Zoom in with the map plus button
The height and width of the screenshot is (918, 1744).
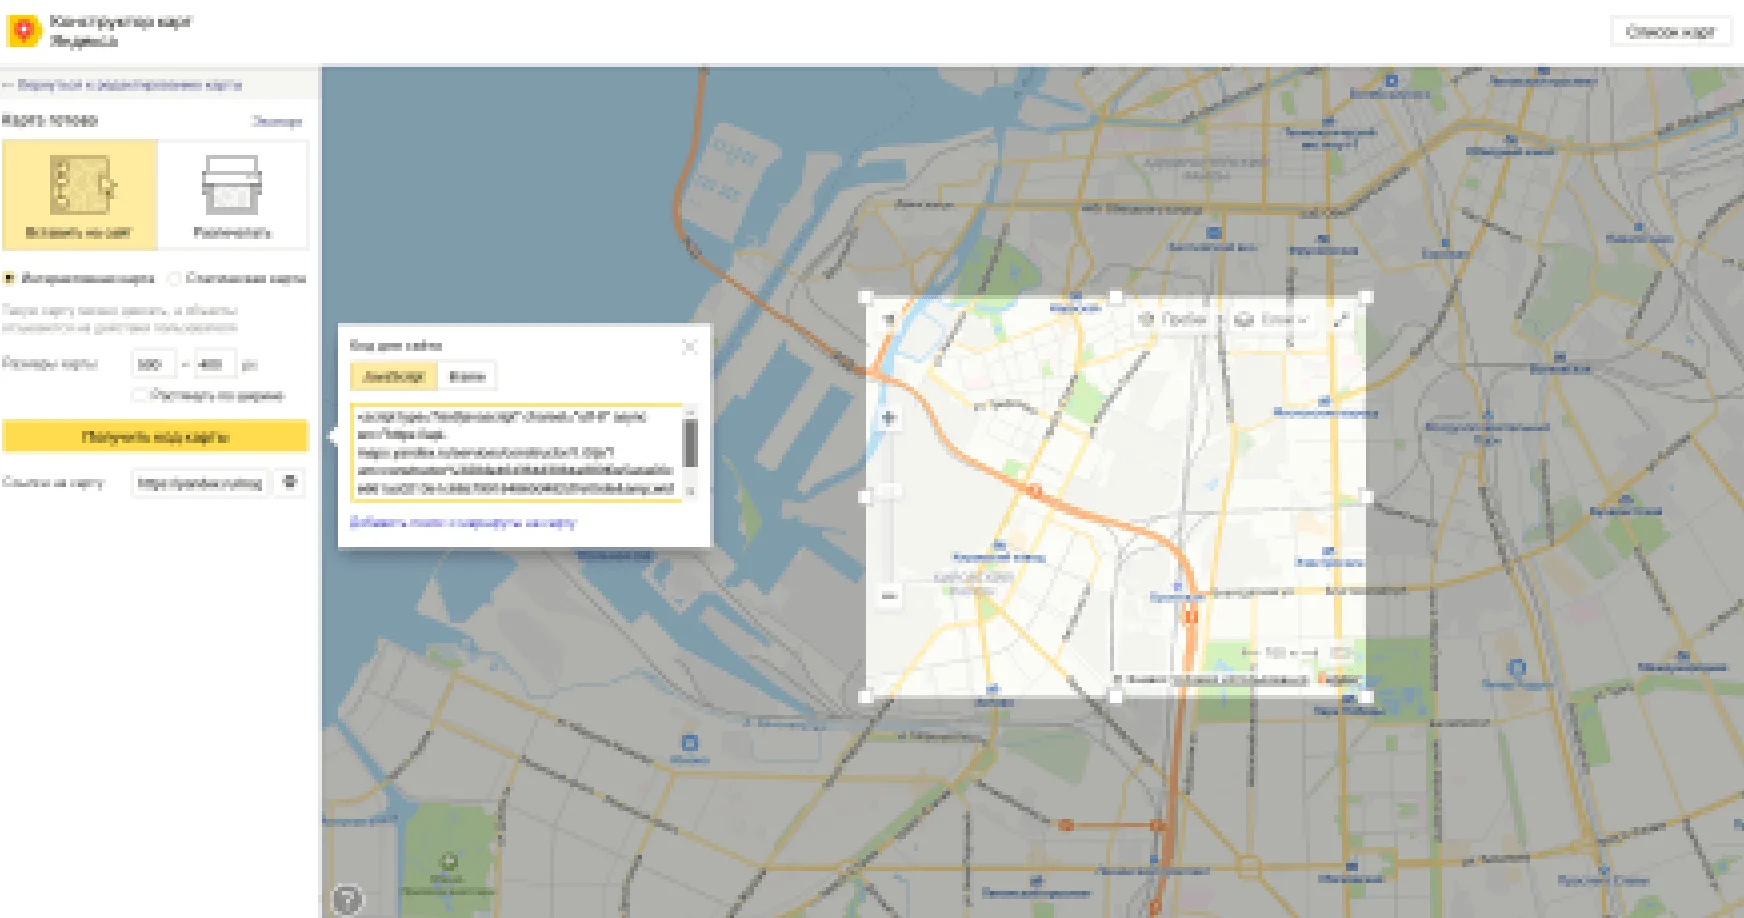[888, 418]
